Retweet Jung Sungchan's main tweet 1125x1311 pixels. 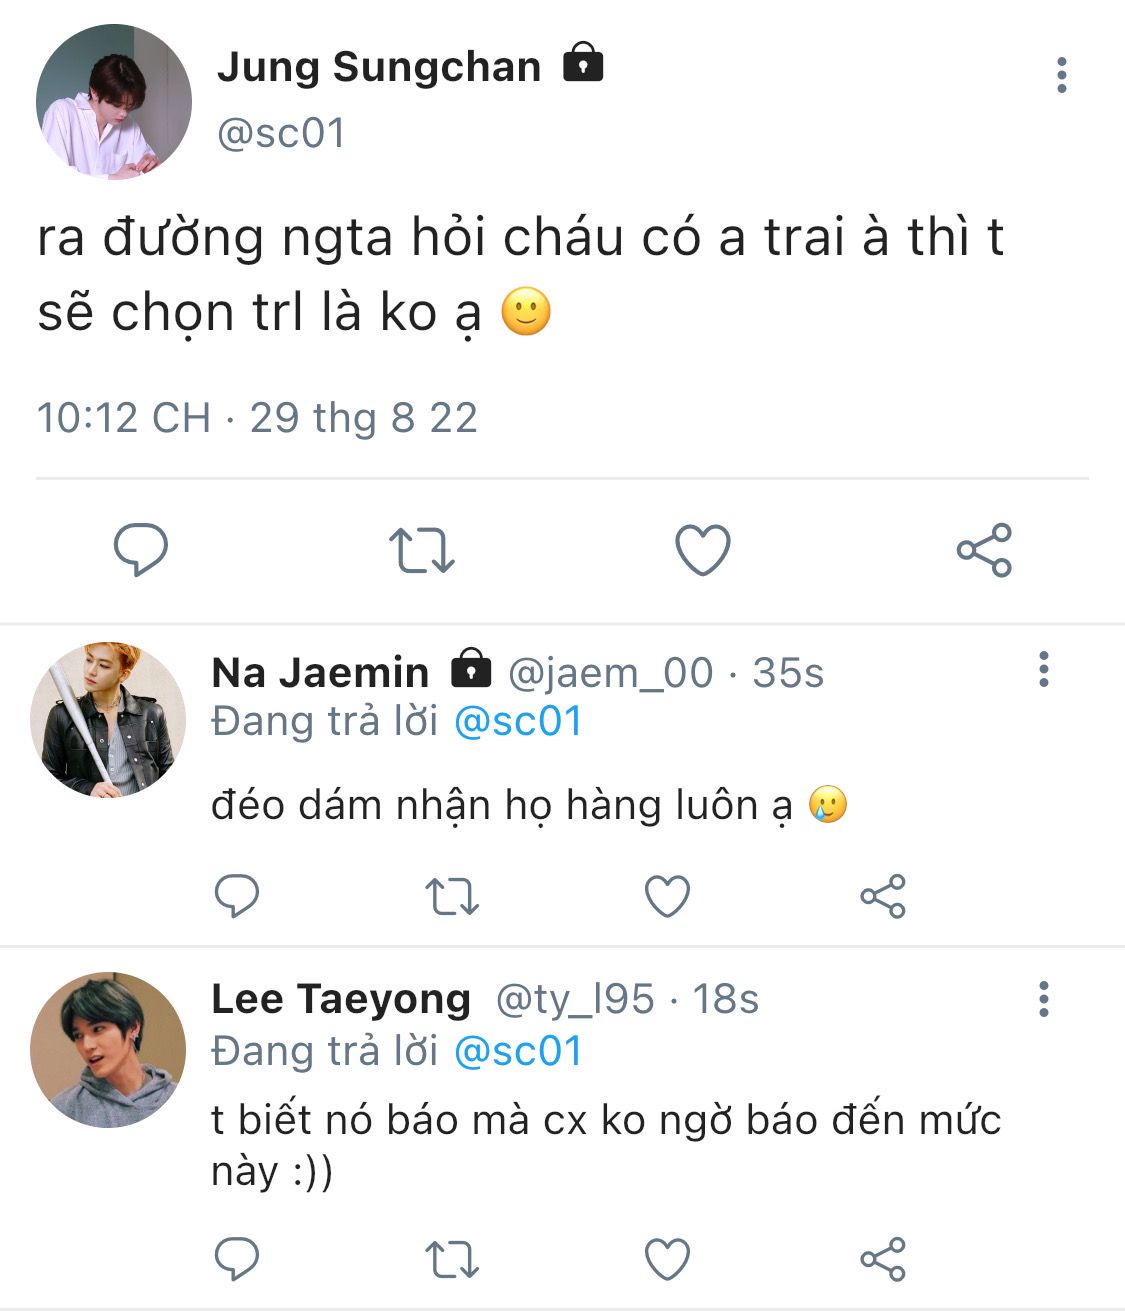click(x=421, y=550)
